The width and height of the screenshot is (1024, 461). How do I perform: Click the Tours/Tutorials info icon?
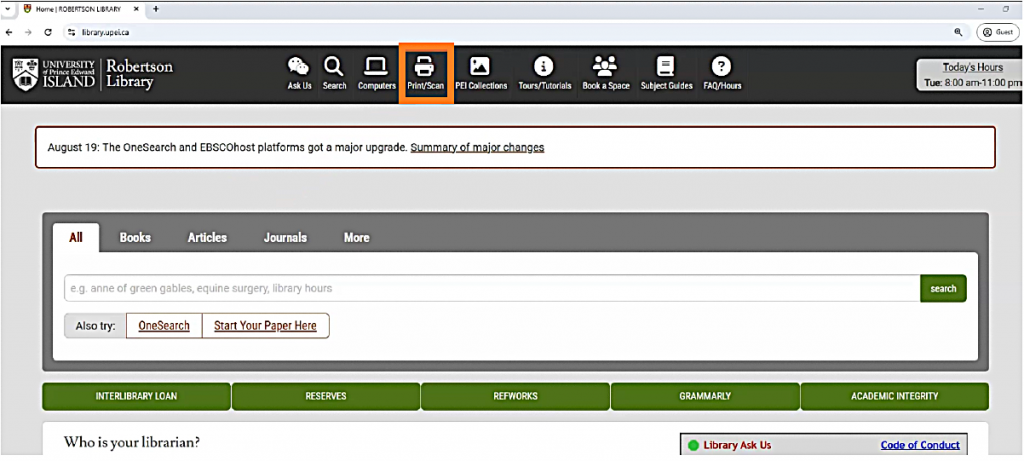coord(544,68)
